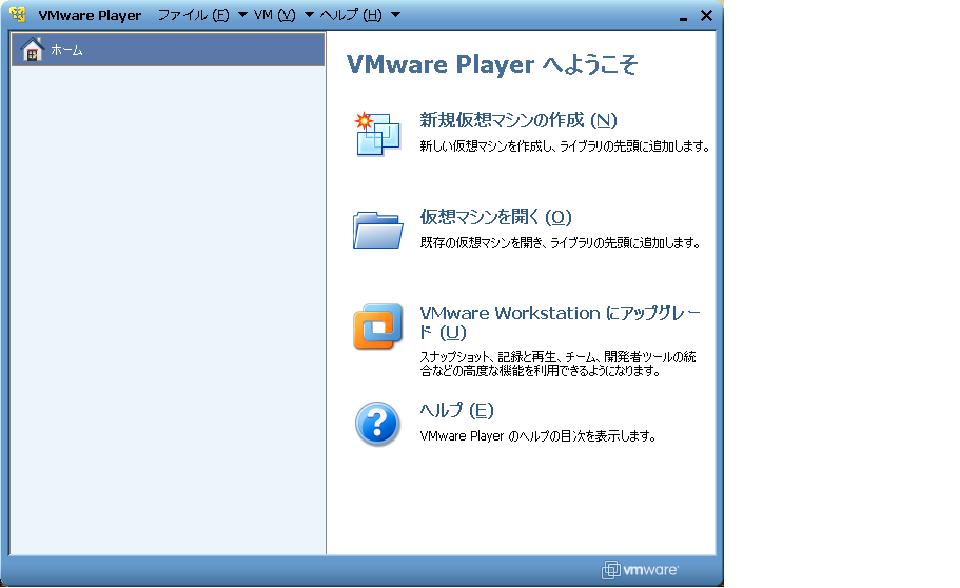The height and width of the screenshot is (588, 960).
Task: Minimize the VMware Player window
Action: pos(683,17)
